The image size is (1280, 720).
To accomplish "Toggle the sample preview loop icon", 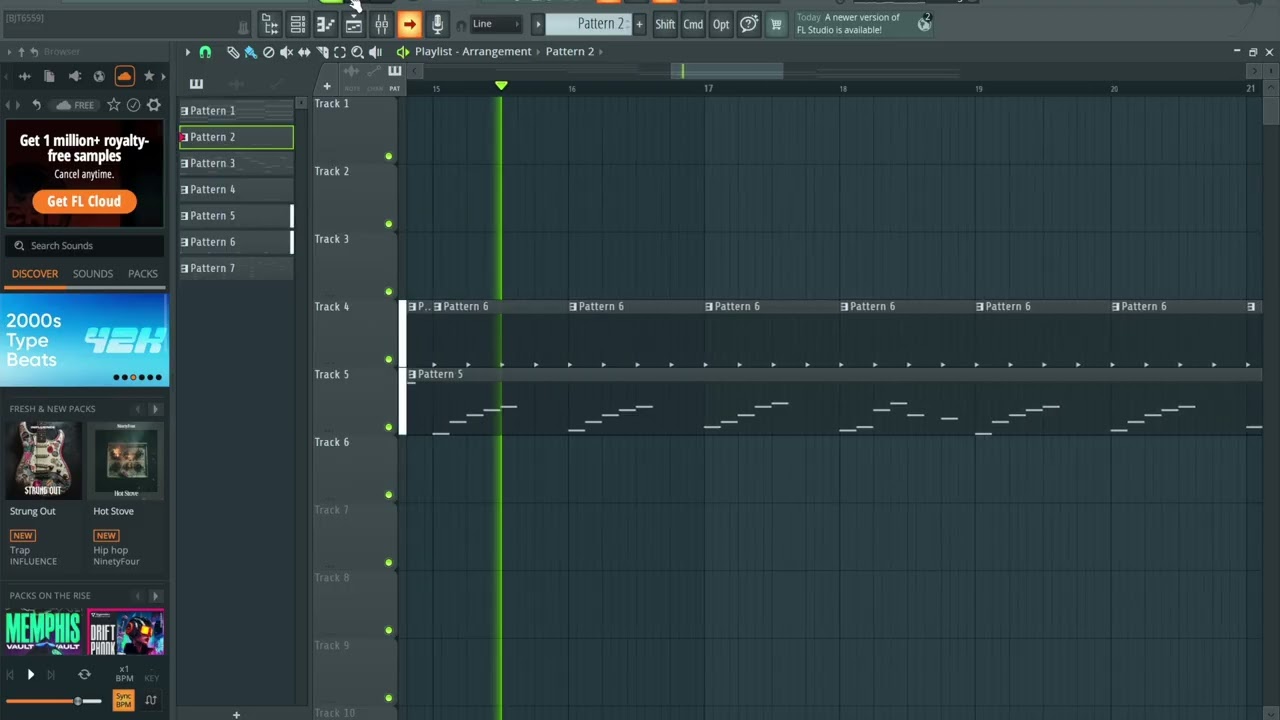I will [x=84, y=675].
